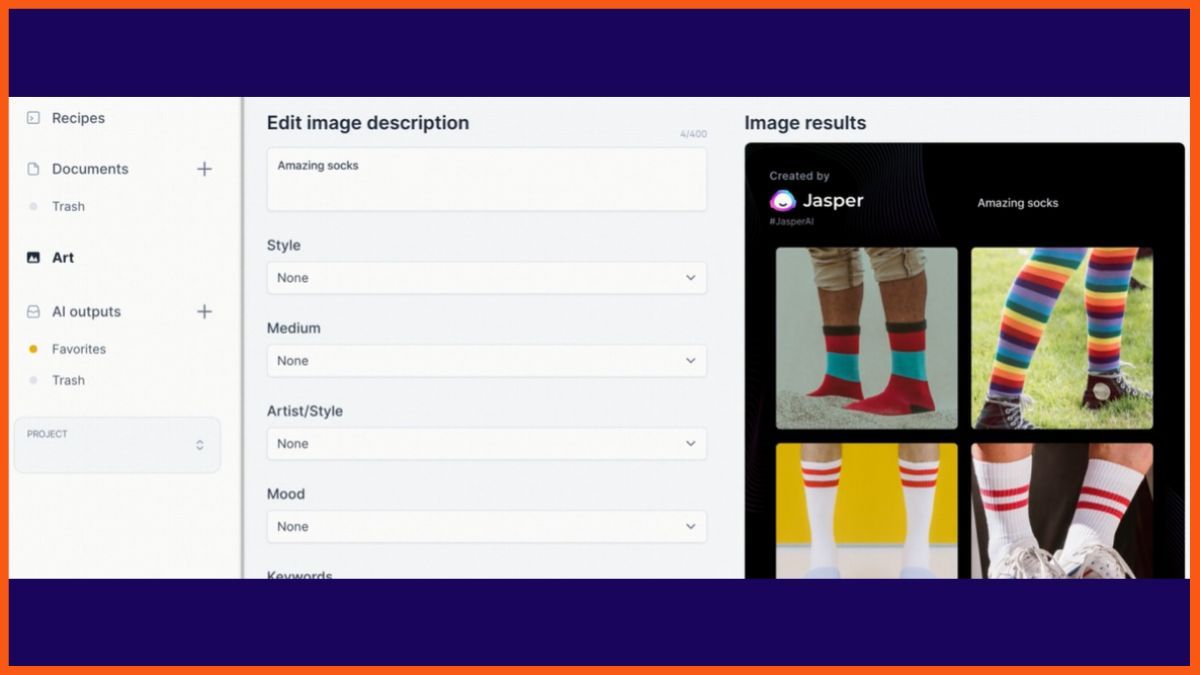Click the Recipes terminal icon

(x=33, y=118)
